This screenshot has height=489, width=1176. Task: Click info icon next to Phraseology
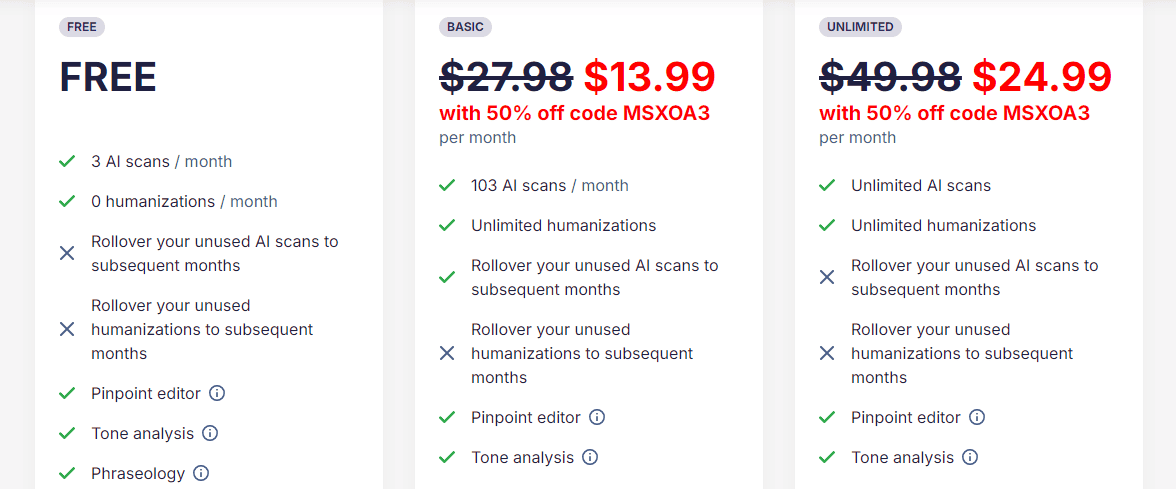tap(201, 473)
